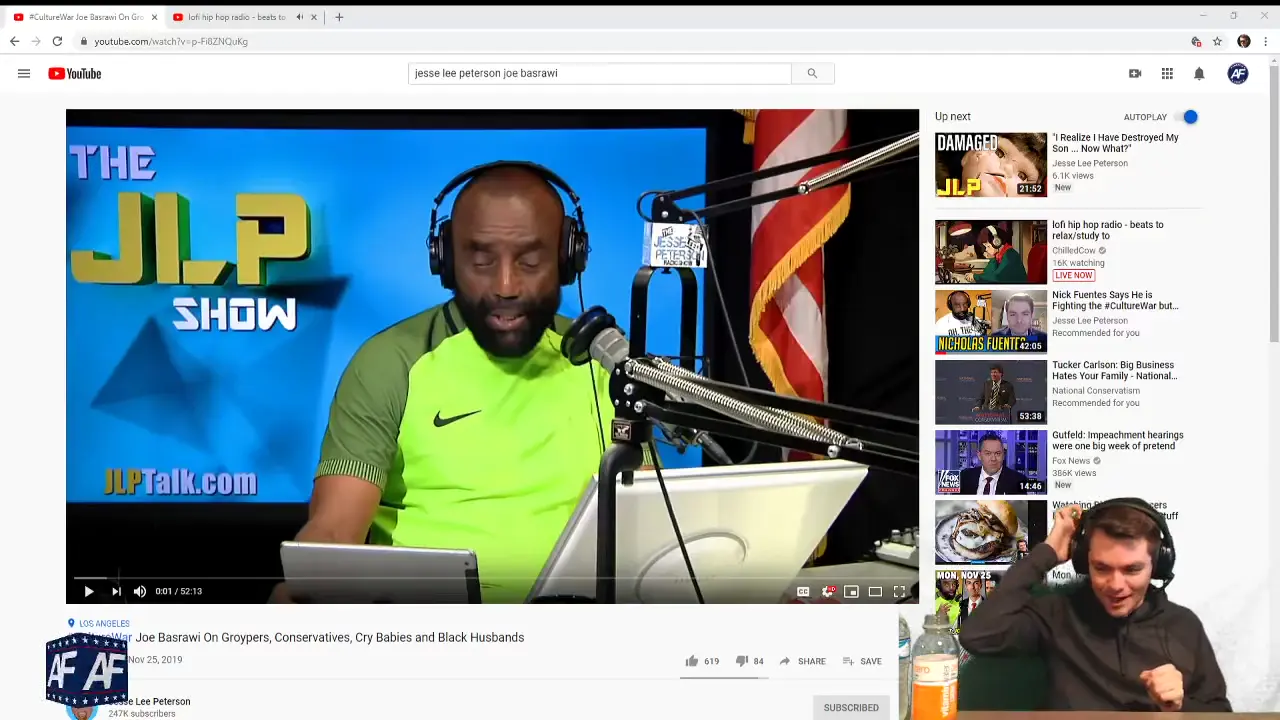Seek on the video progress bar
Viewport: 1280px width, 720px height.
click(400, 578)
